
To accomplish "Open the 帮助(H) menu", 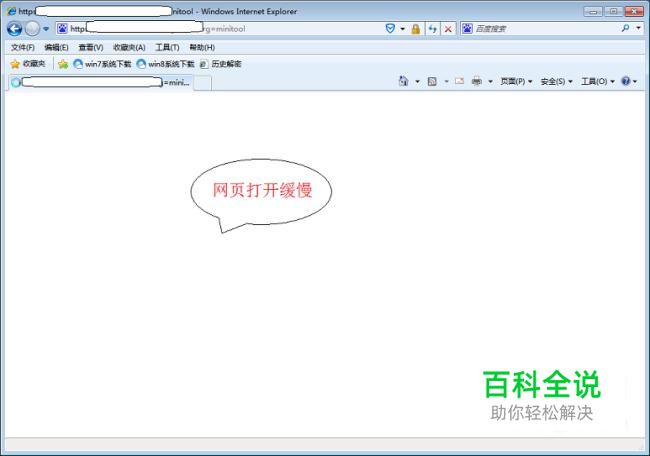I will pos(202,47).
